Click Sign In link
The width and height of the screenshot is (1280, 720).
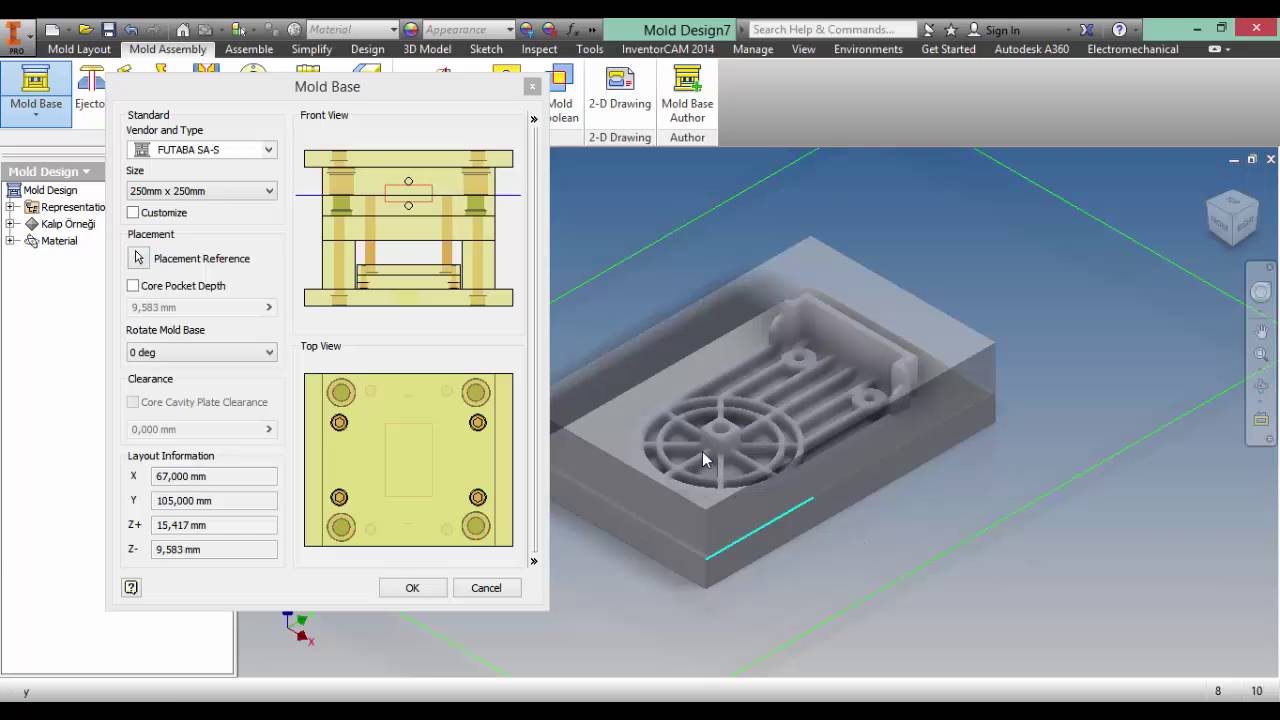click(x=1002, y=30)
